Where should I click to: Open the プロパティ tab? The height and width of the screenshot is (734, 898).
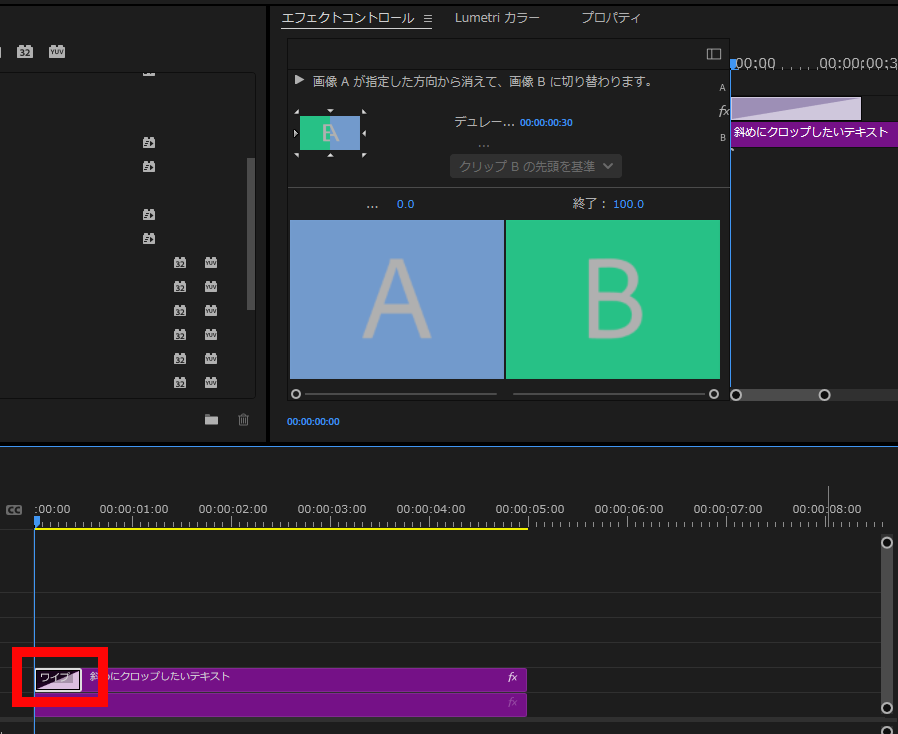click(x=611, y=18)
